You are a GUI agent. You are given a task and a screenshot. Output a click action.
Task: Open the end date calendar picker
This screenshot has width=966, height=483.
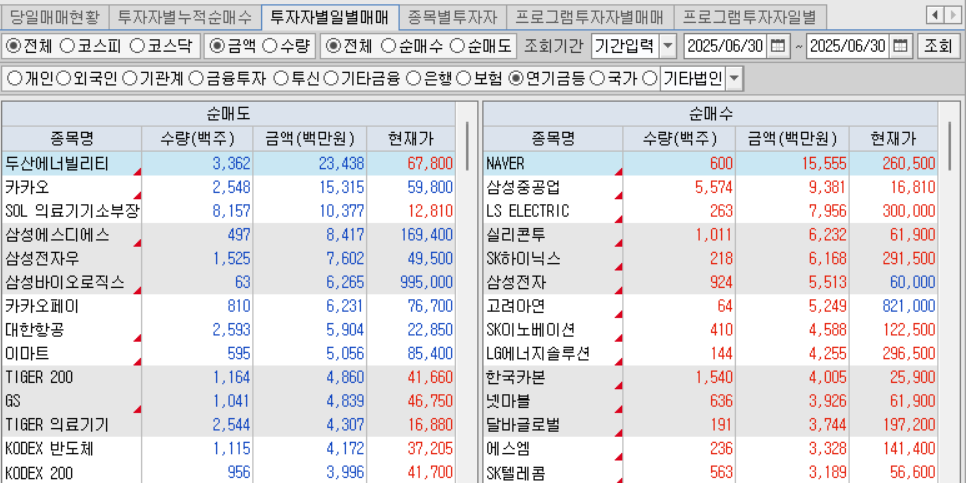901,46
